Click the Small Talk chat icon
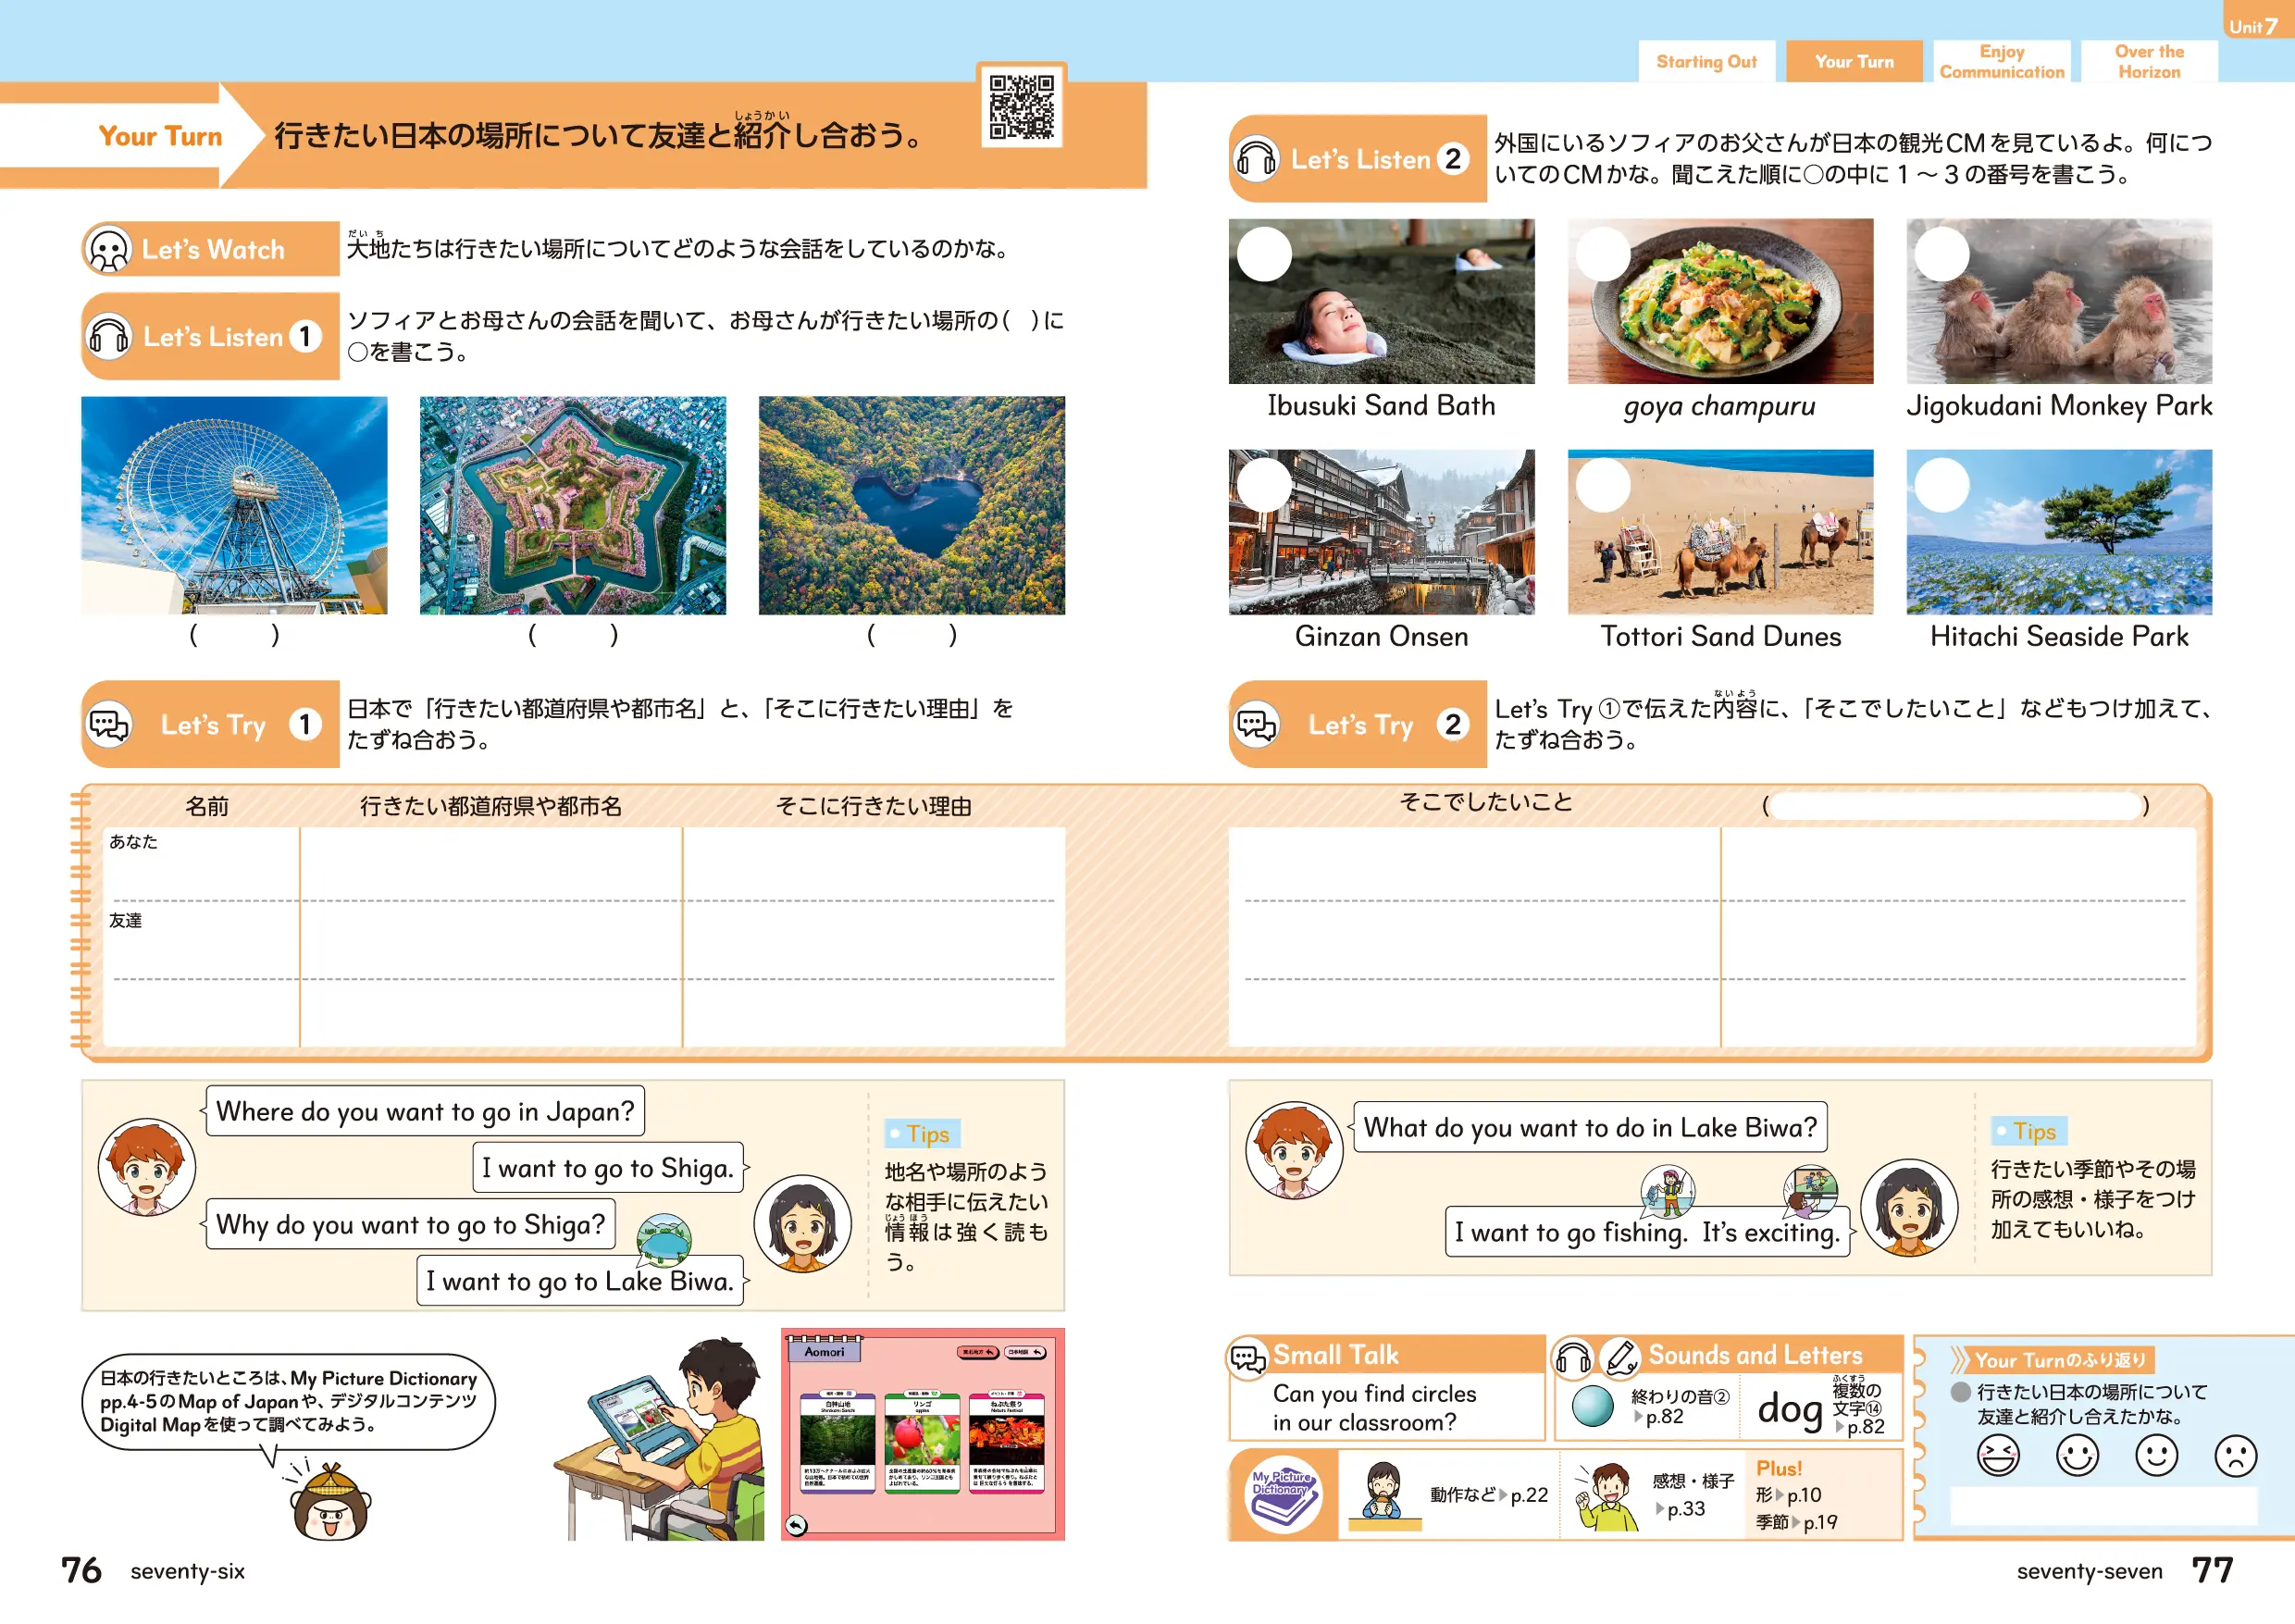This screenshot has height=1624, width=2295. 1248,1357
